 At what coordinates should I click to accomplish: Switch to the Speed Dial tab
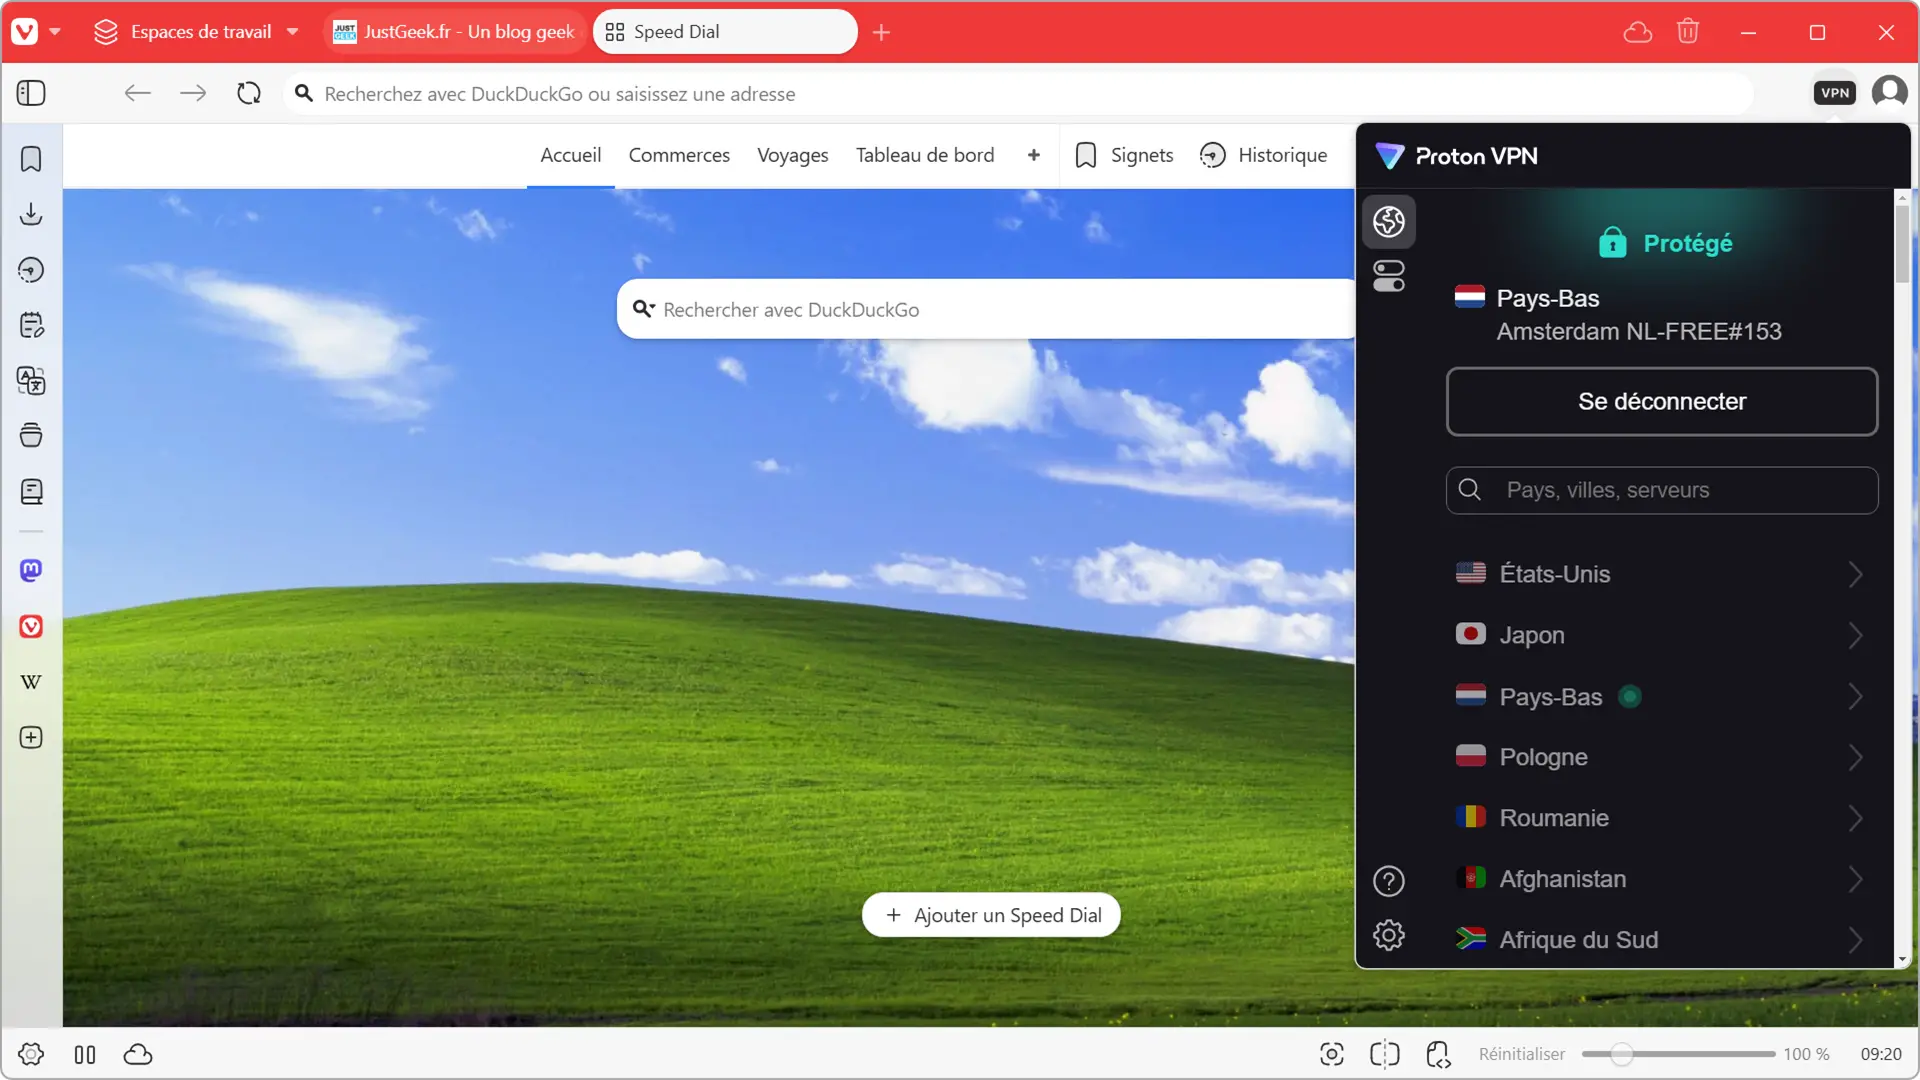[725, 32]
